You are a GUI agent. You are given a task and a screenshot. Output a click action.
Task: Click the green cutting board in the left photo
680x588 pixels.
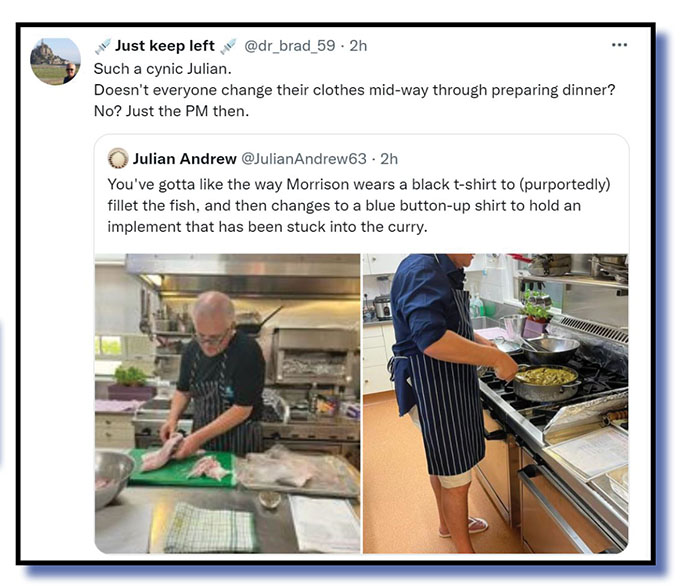(182, 467)
